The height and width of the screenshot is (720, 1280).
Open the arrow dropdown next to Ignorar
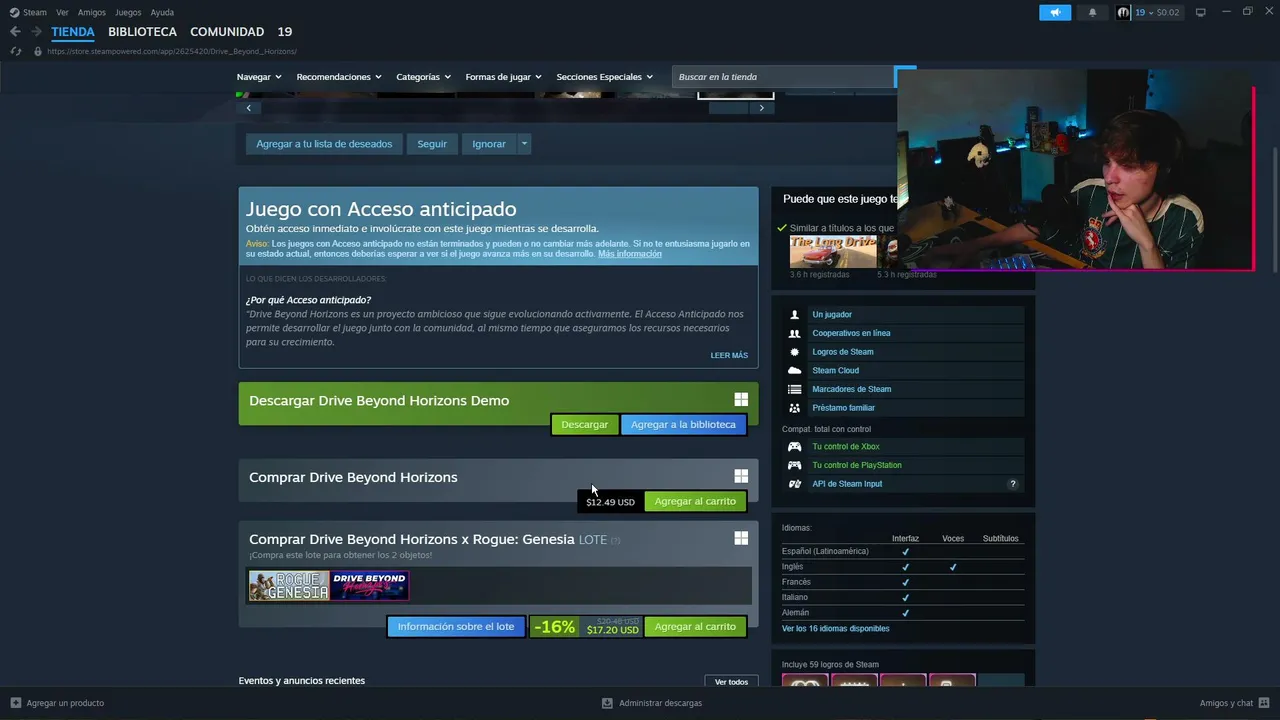click(523, 144)
